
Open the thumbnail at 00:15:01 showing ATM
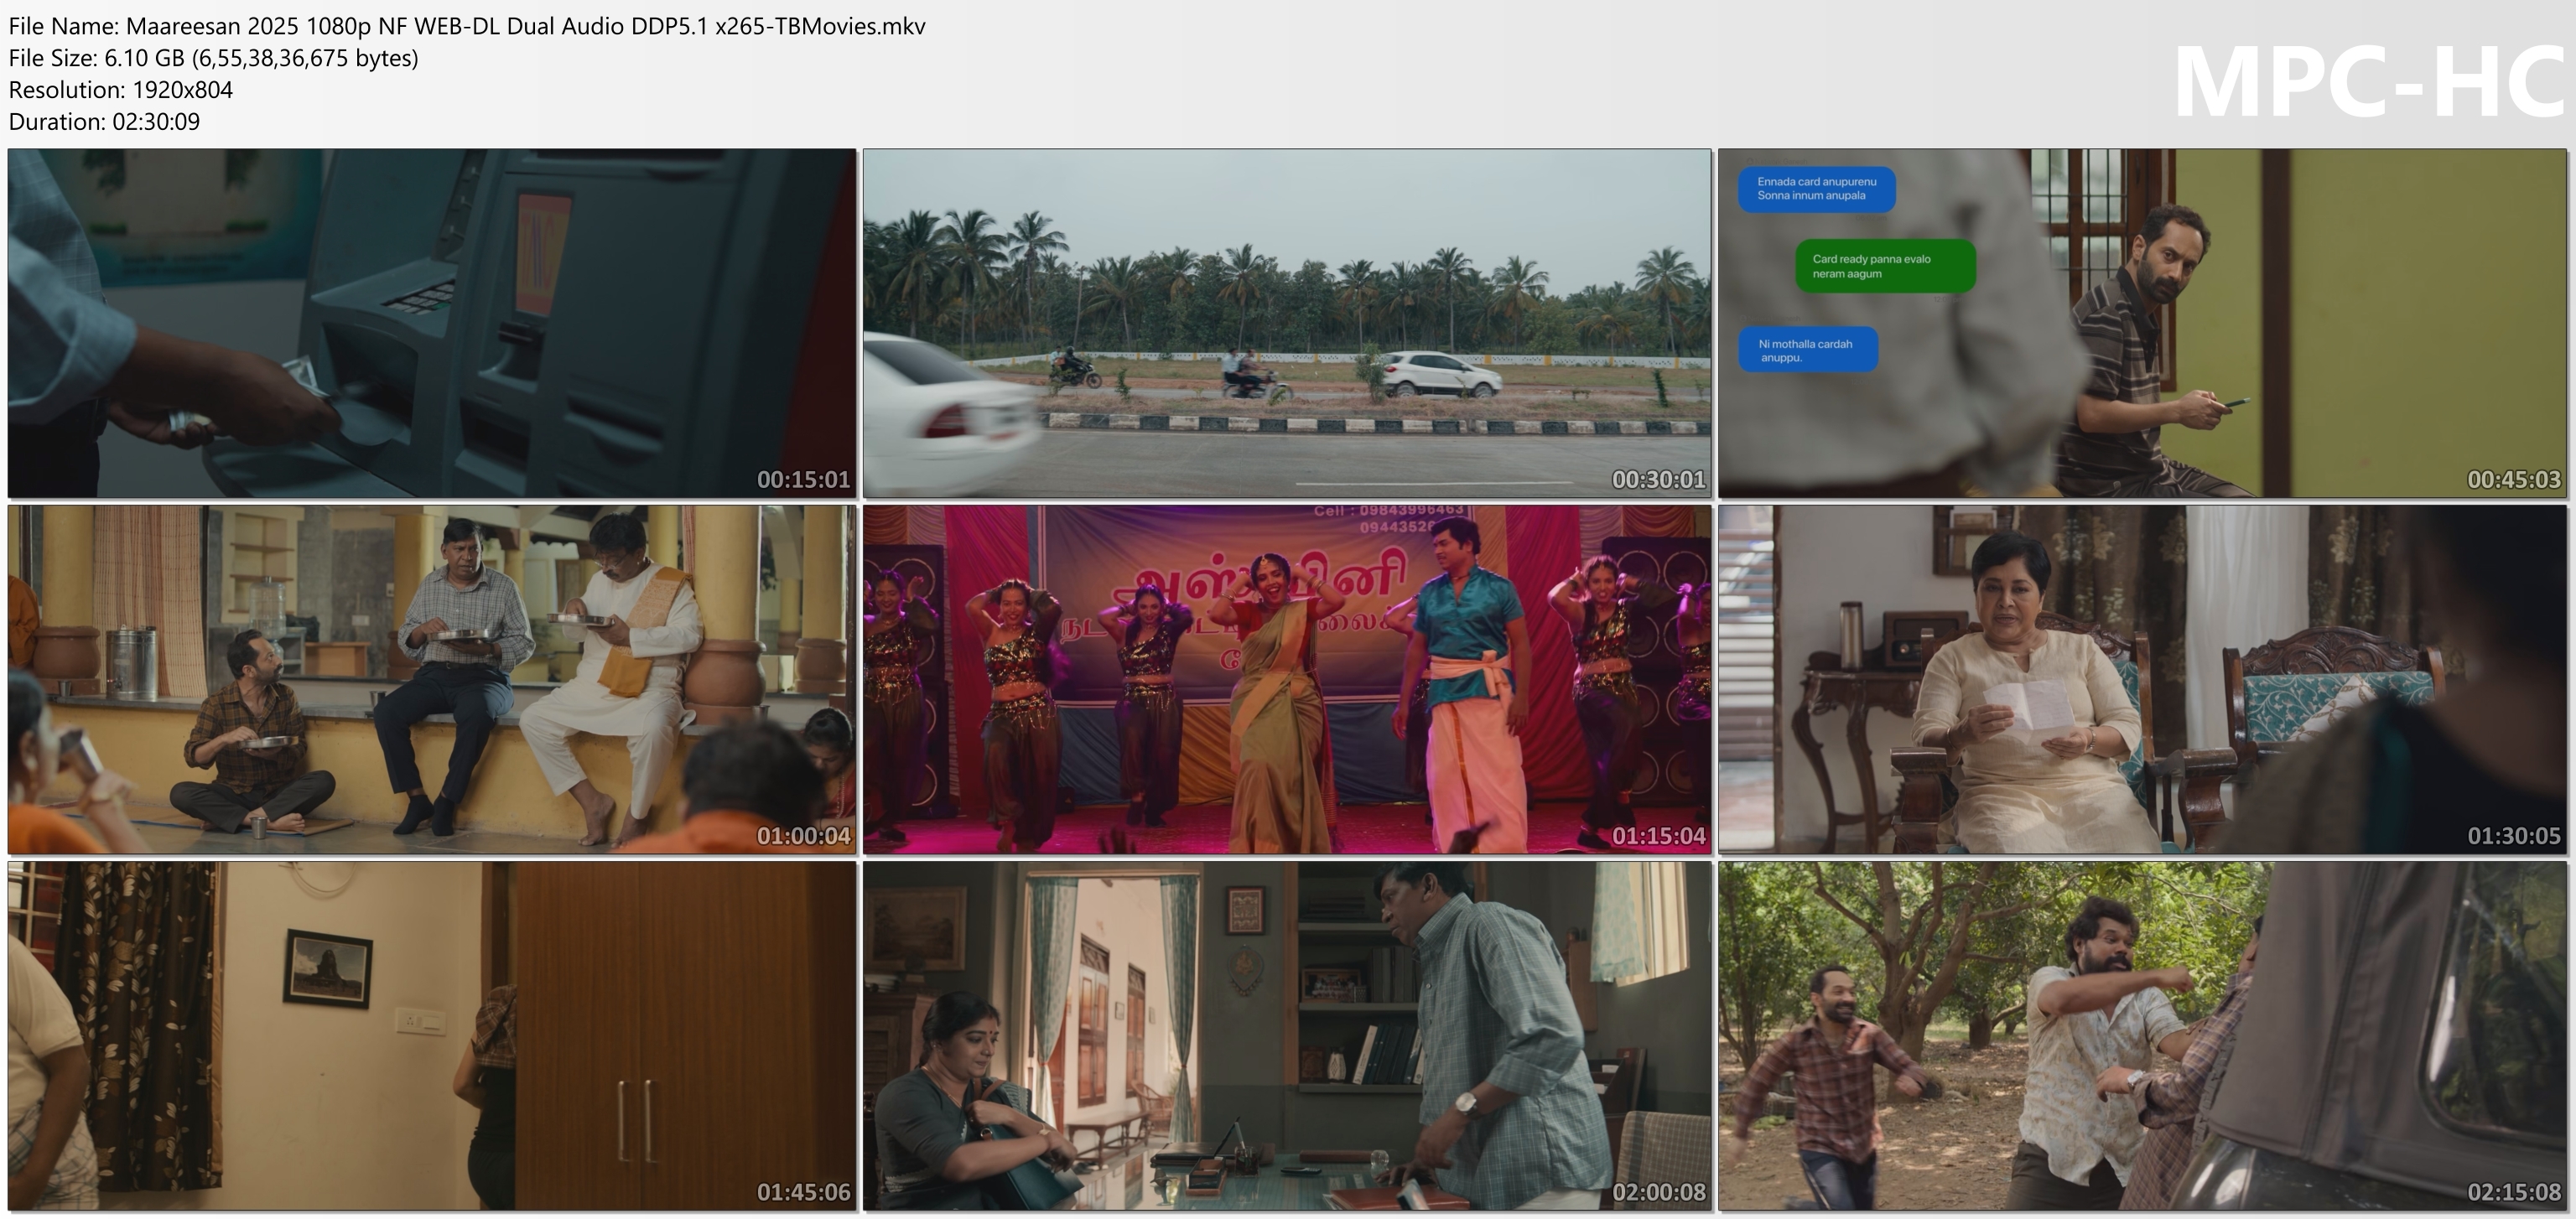coord(432,323)
